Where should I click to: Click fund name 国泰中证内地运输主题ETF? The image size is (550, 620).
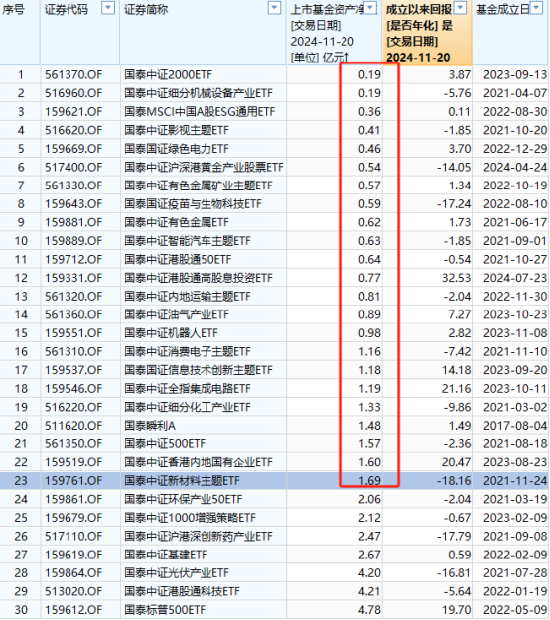coord(187,297)
